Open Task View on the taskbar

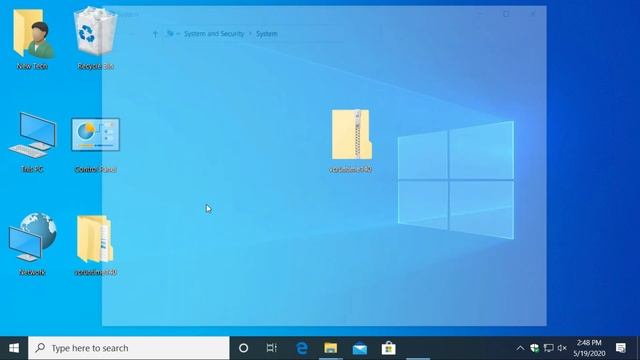pos(271,348)
